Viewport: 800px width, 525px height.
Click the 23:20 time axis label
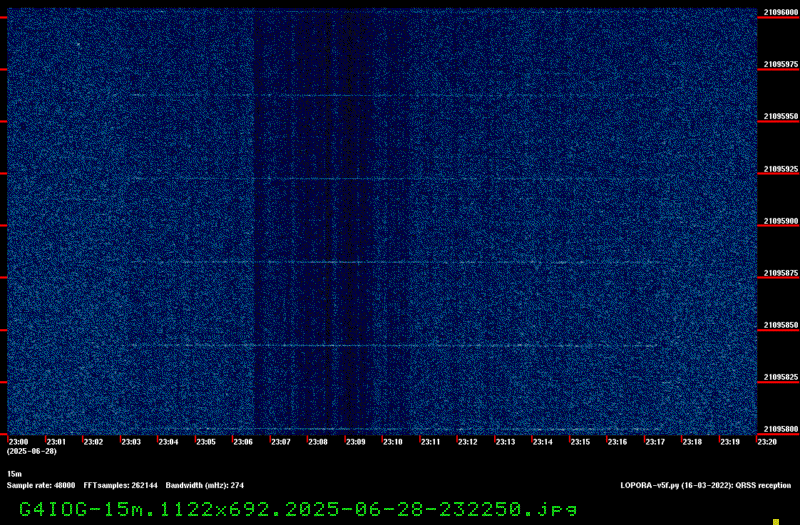(x=767, y=442)
